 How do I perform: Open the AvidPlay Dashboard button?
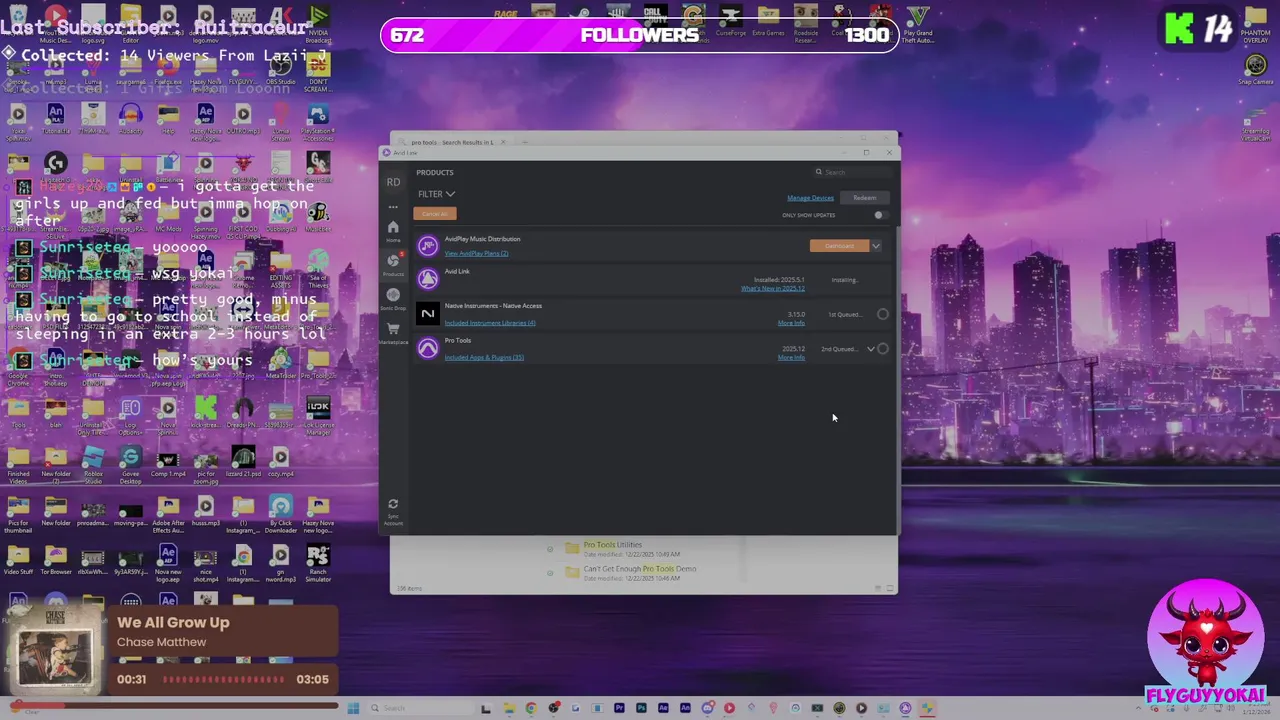tap(839, 246)
